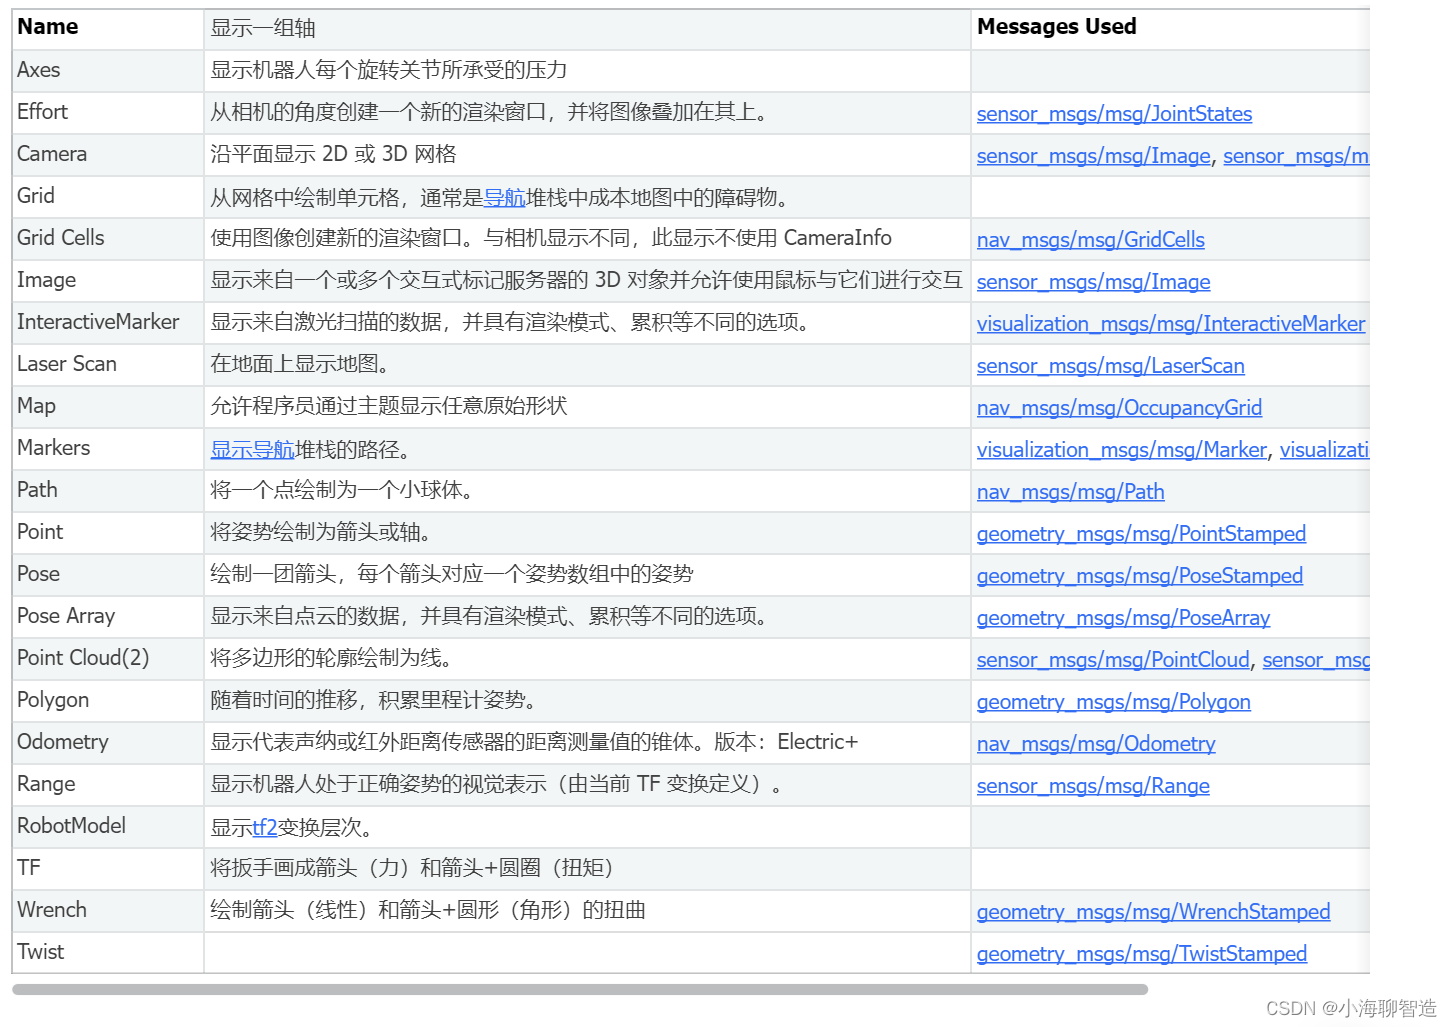Follow the 显示导航 link in the Markers row
1452x1027 pixels.
(x=252, y=450)
